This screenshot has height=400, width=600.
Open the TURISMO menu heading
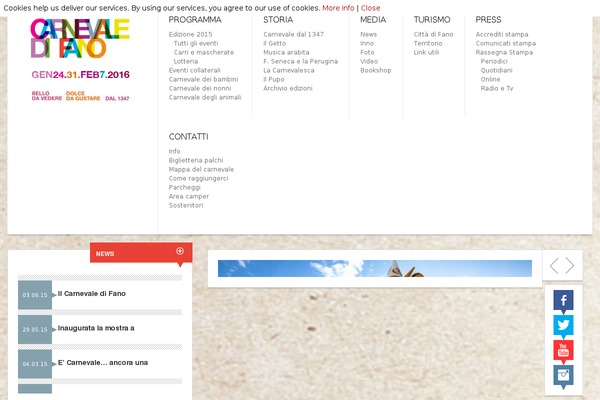[x=432, y=20]
